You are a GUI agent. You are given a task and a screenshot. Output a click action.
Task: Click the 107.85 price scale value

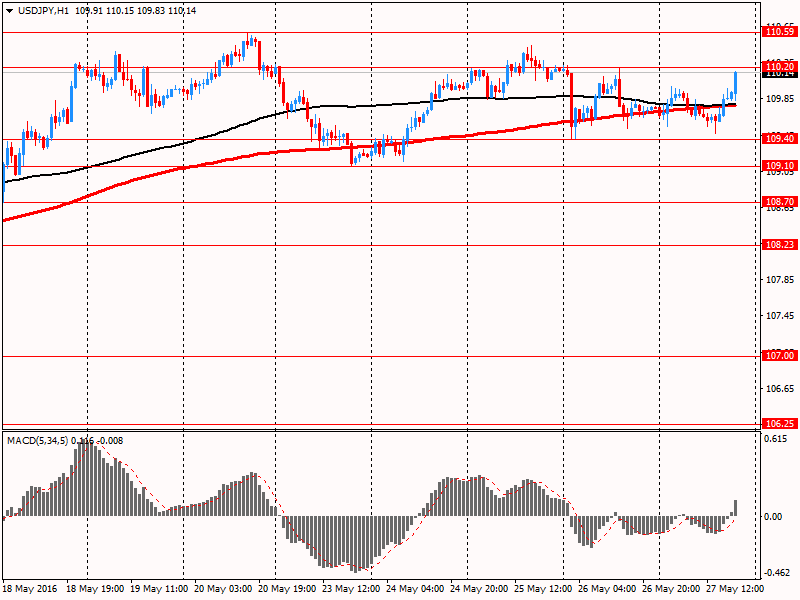coord(780,280)
